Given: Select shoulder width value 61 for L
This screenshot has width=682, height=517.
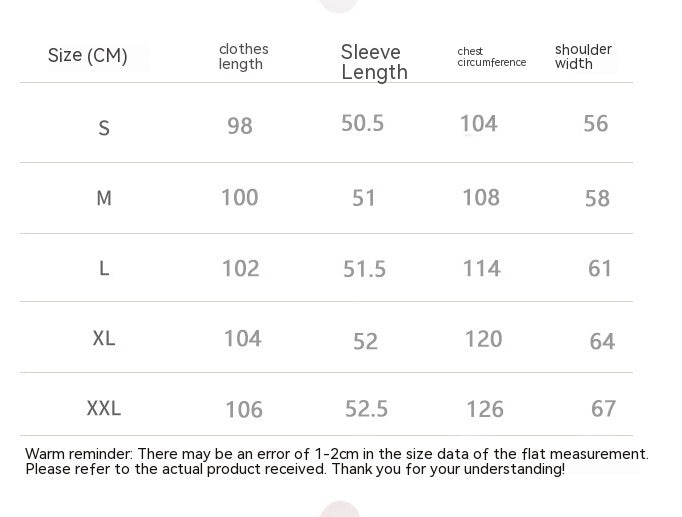Looking at the screenshot, I should pyautogui.click(x=600, y=268).
